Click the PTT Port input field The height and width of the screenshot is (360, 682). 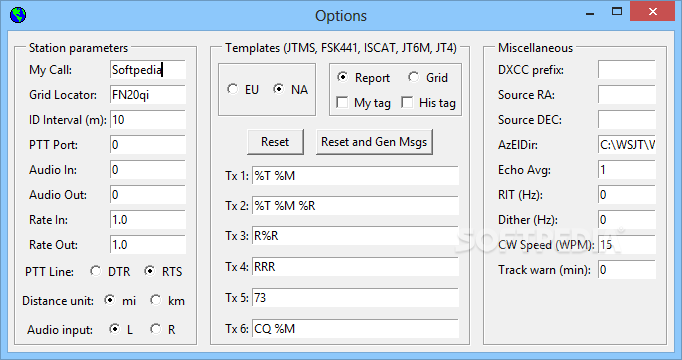[x=148, y=145]
